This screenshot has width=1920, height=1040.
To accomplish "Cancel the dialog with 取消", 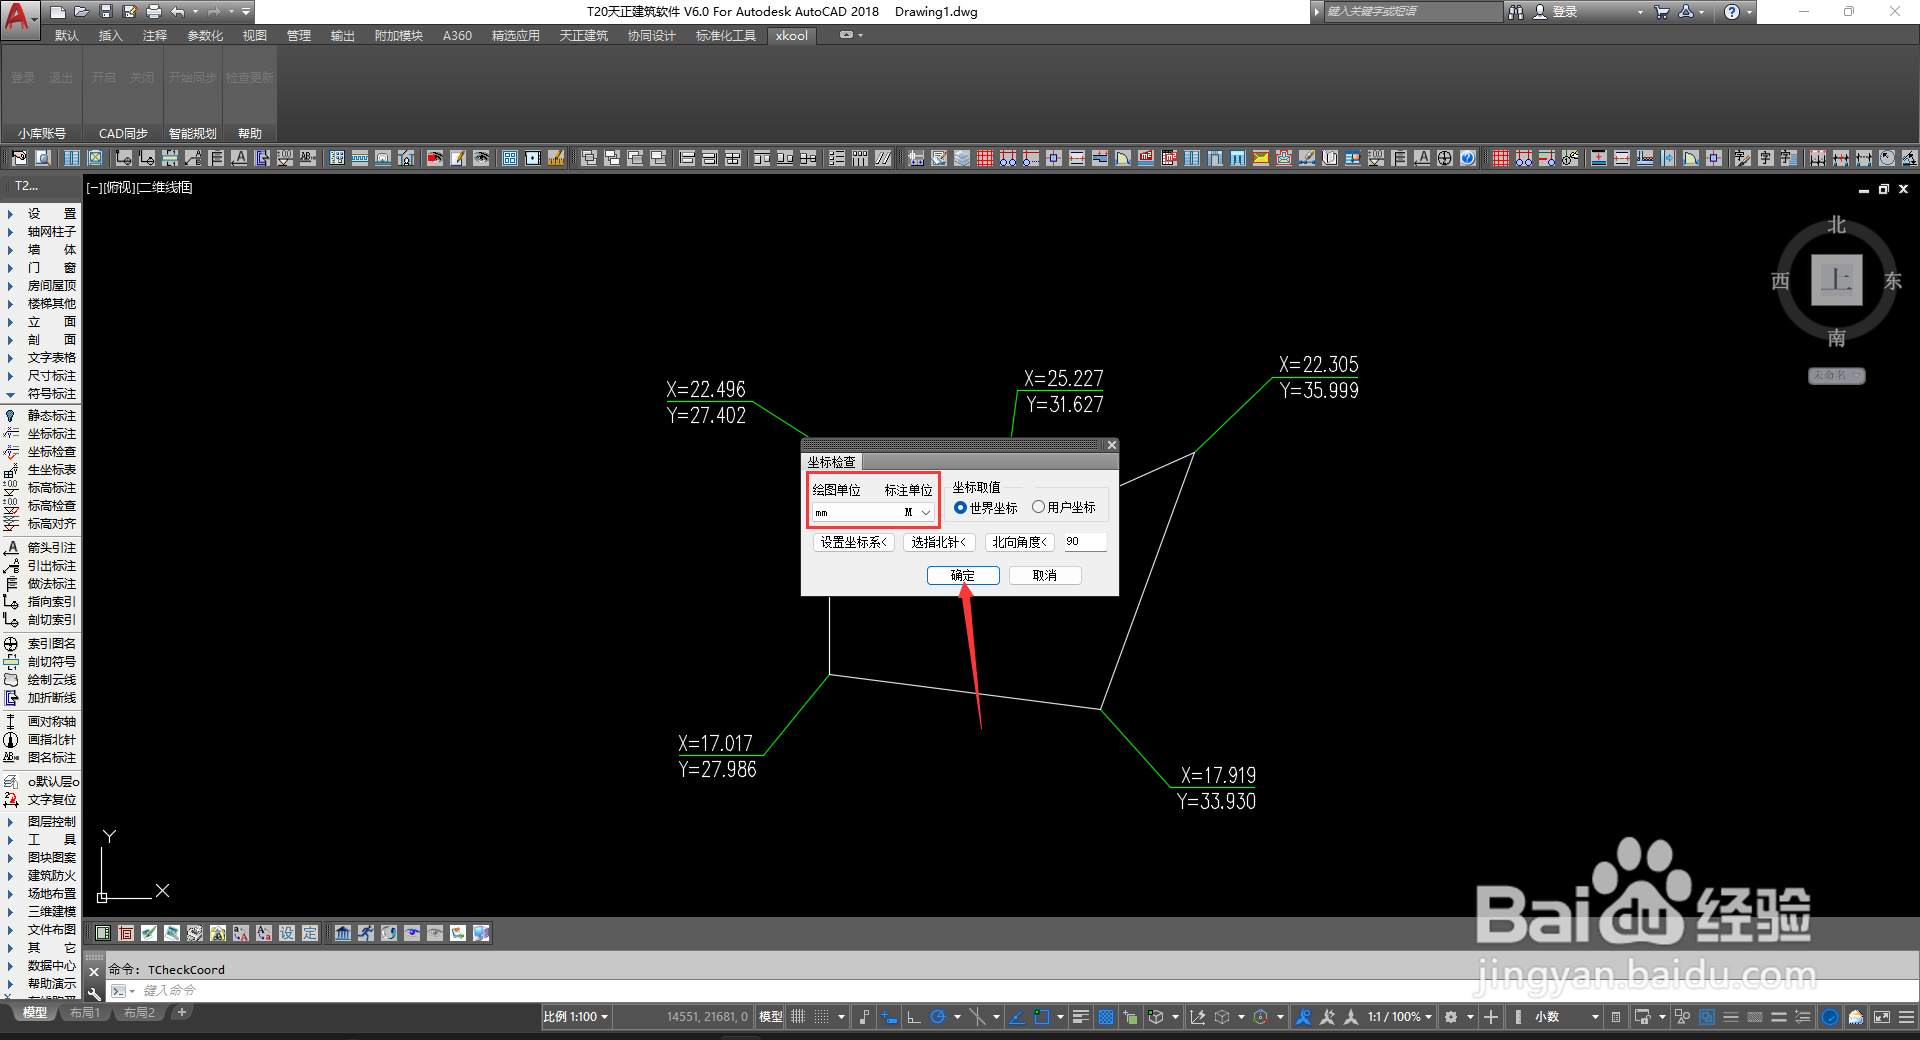I will 1045,576.
